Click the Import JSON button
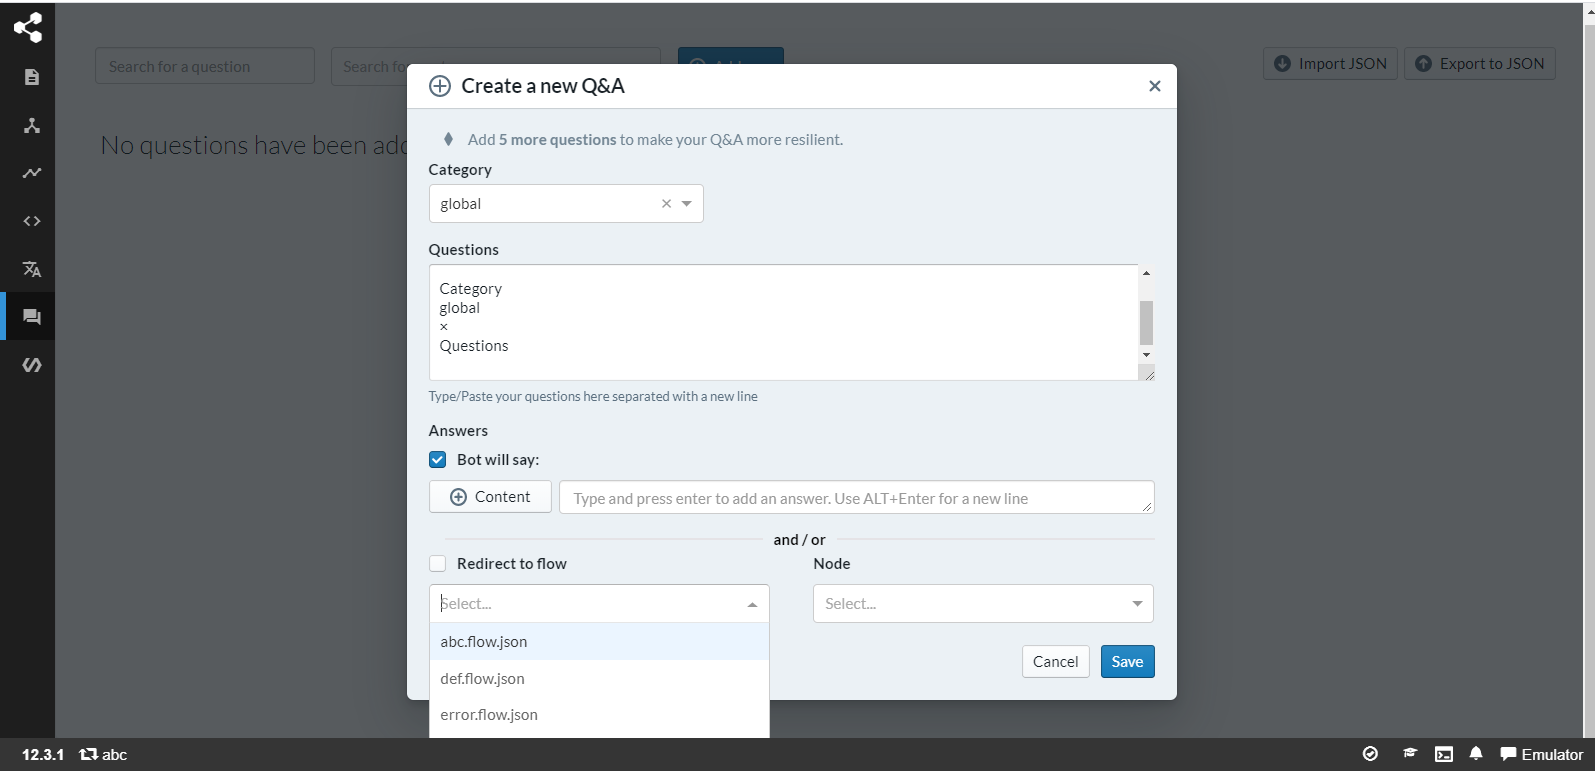The image size is (1595, 771). coord(1330,63)
